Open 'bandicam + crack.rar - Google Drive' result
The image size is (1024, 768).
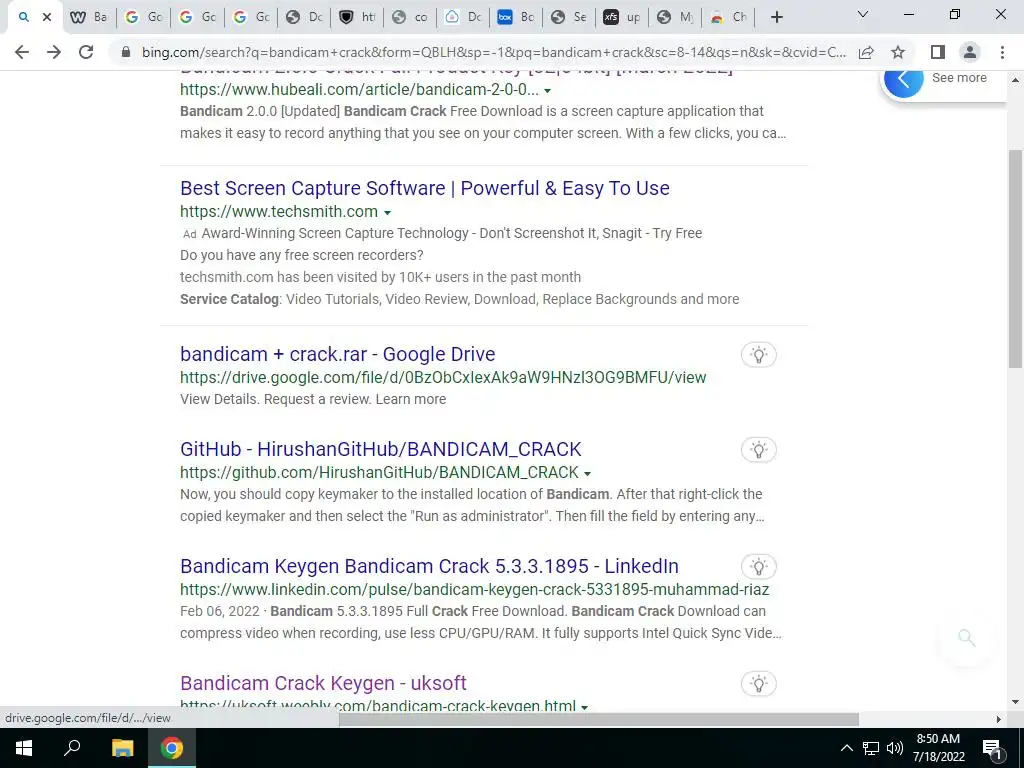[x=338, y=354]
